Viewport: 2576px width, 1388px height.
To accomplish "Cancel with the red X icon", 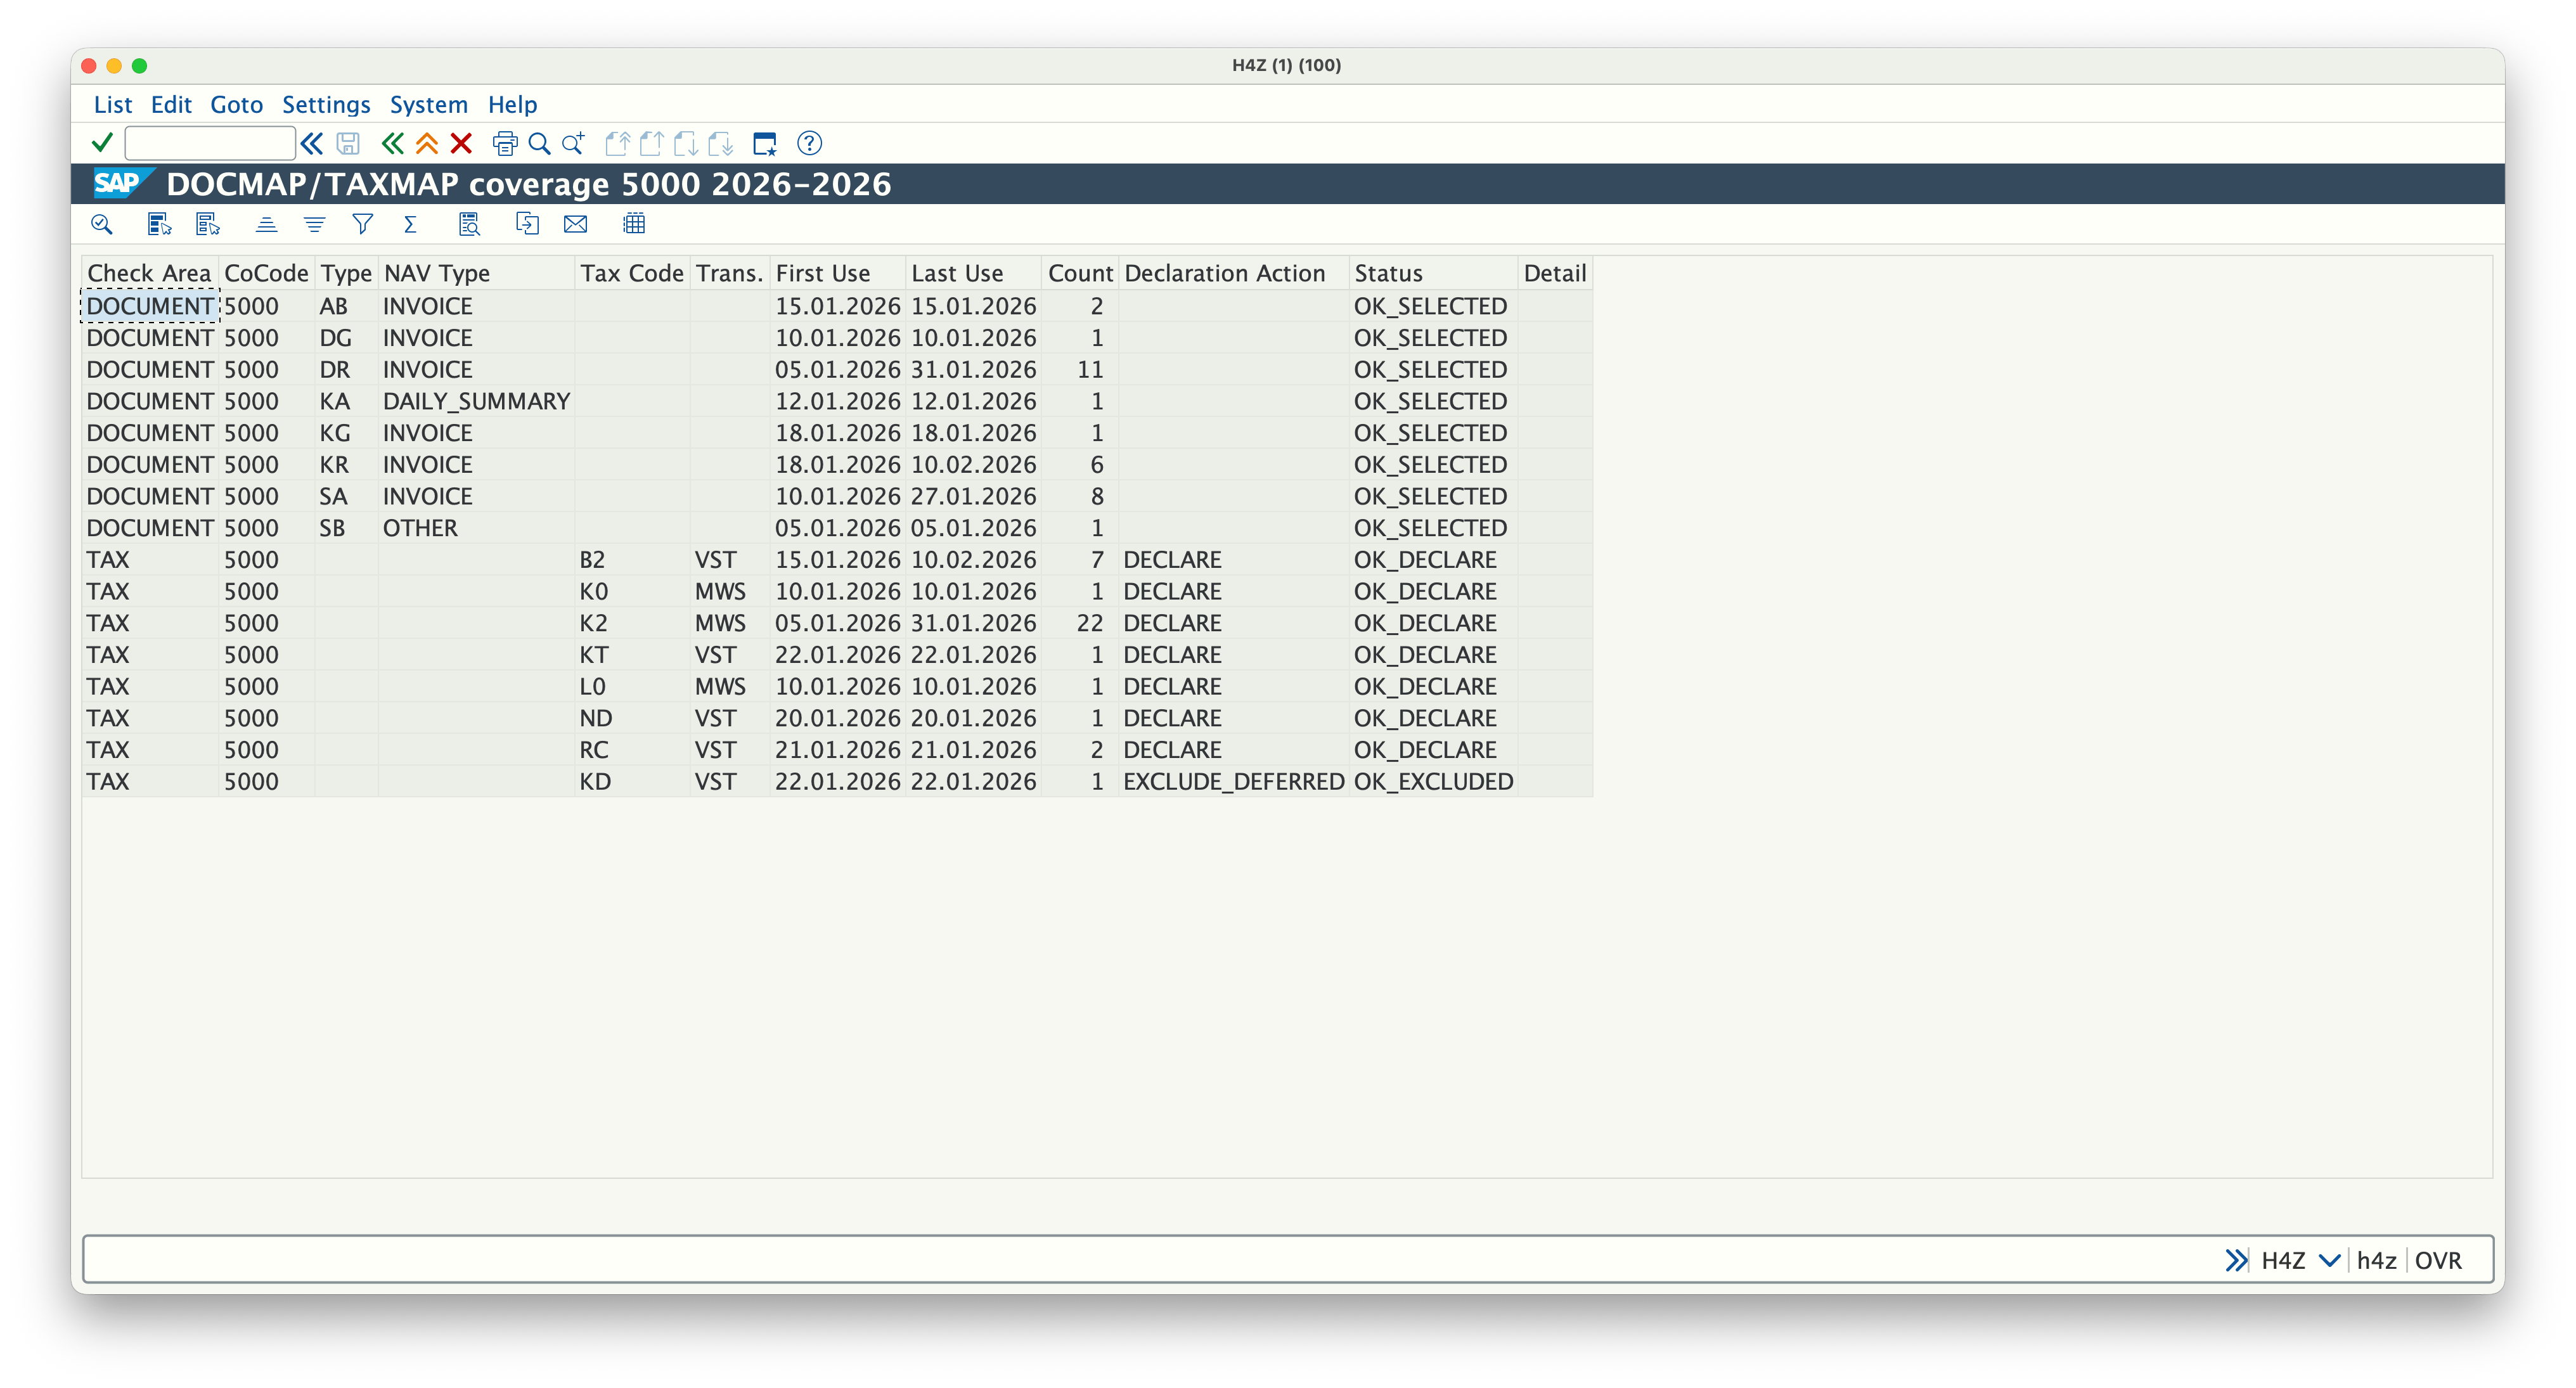I will [461, 143].
